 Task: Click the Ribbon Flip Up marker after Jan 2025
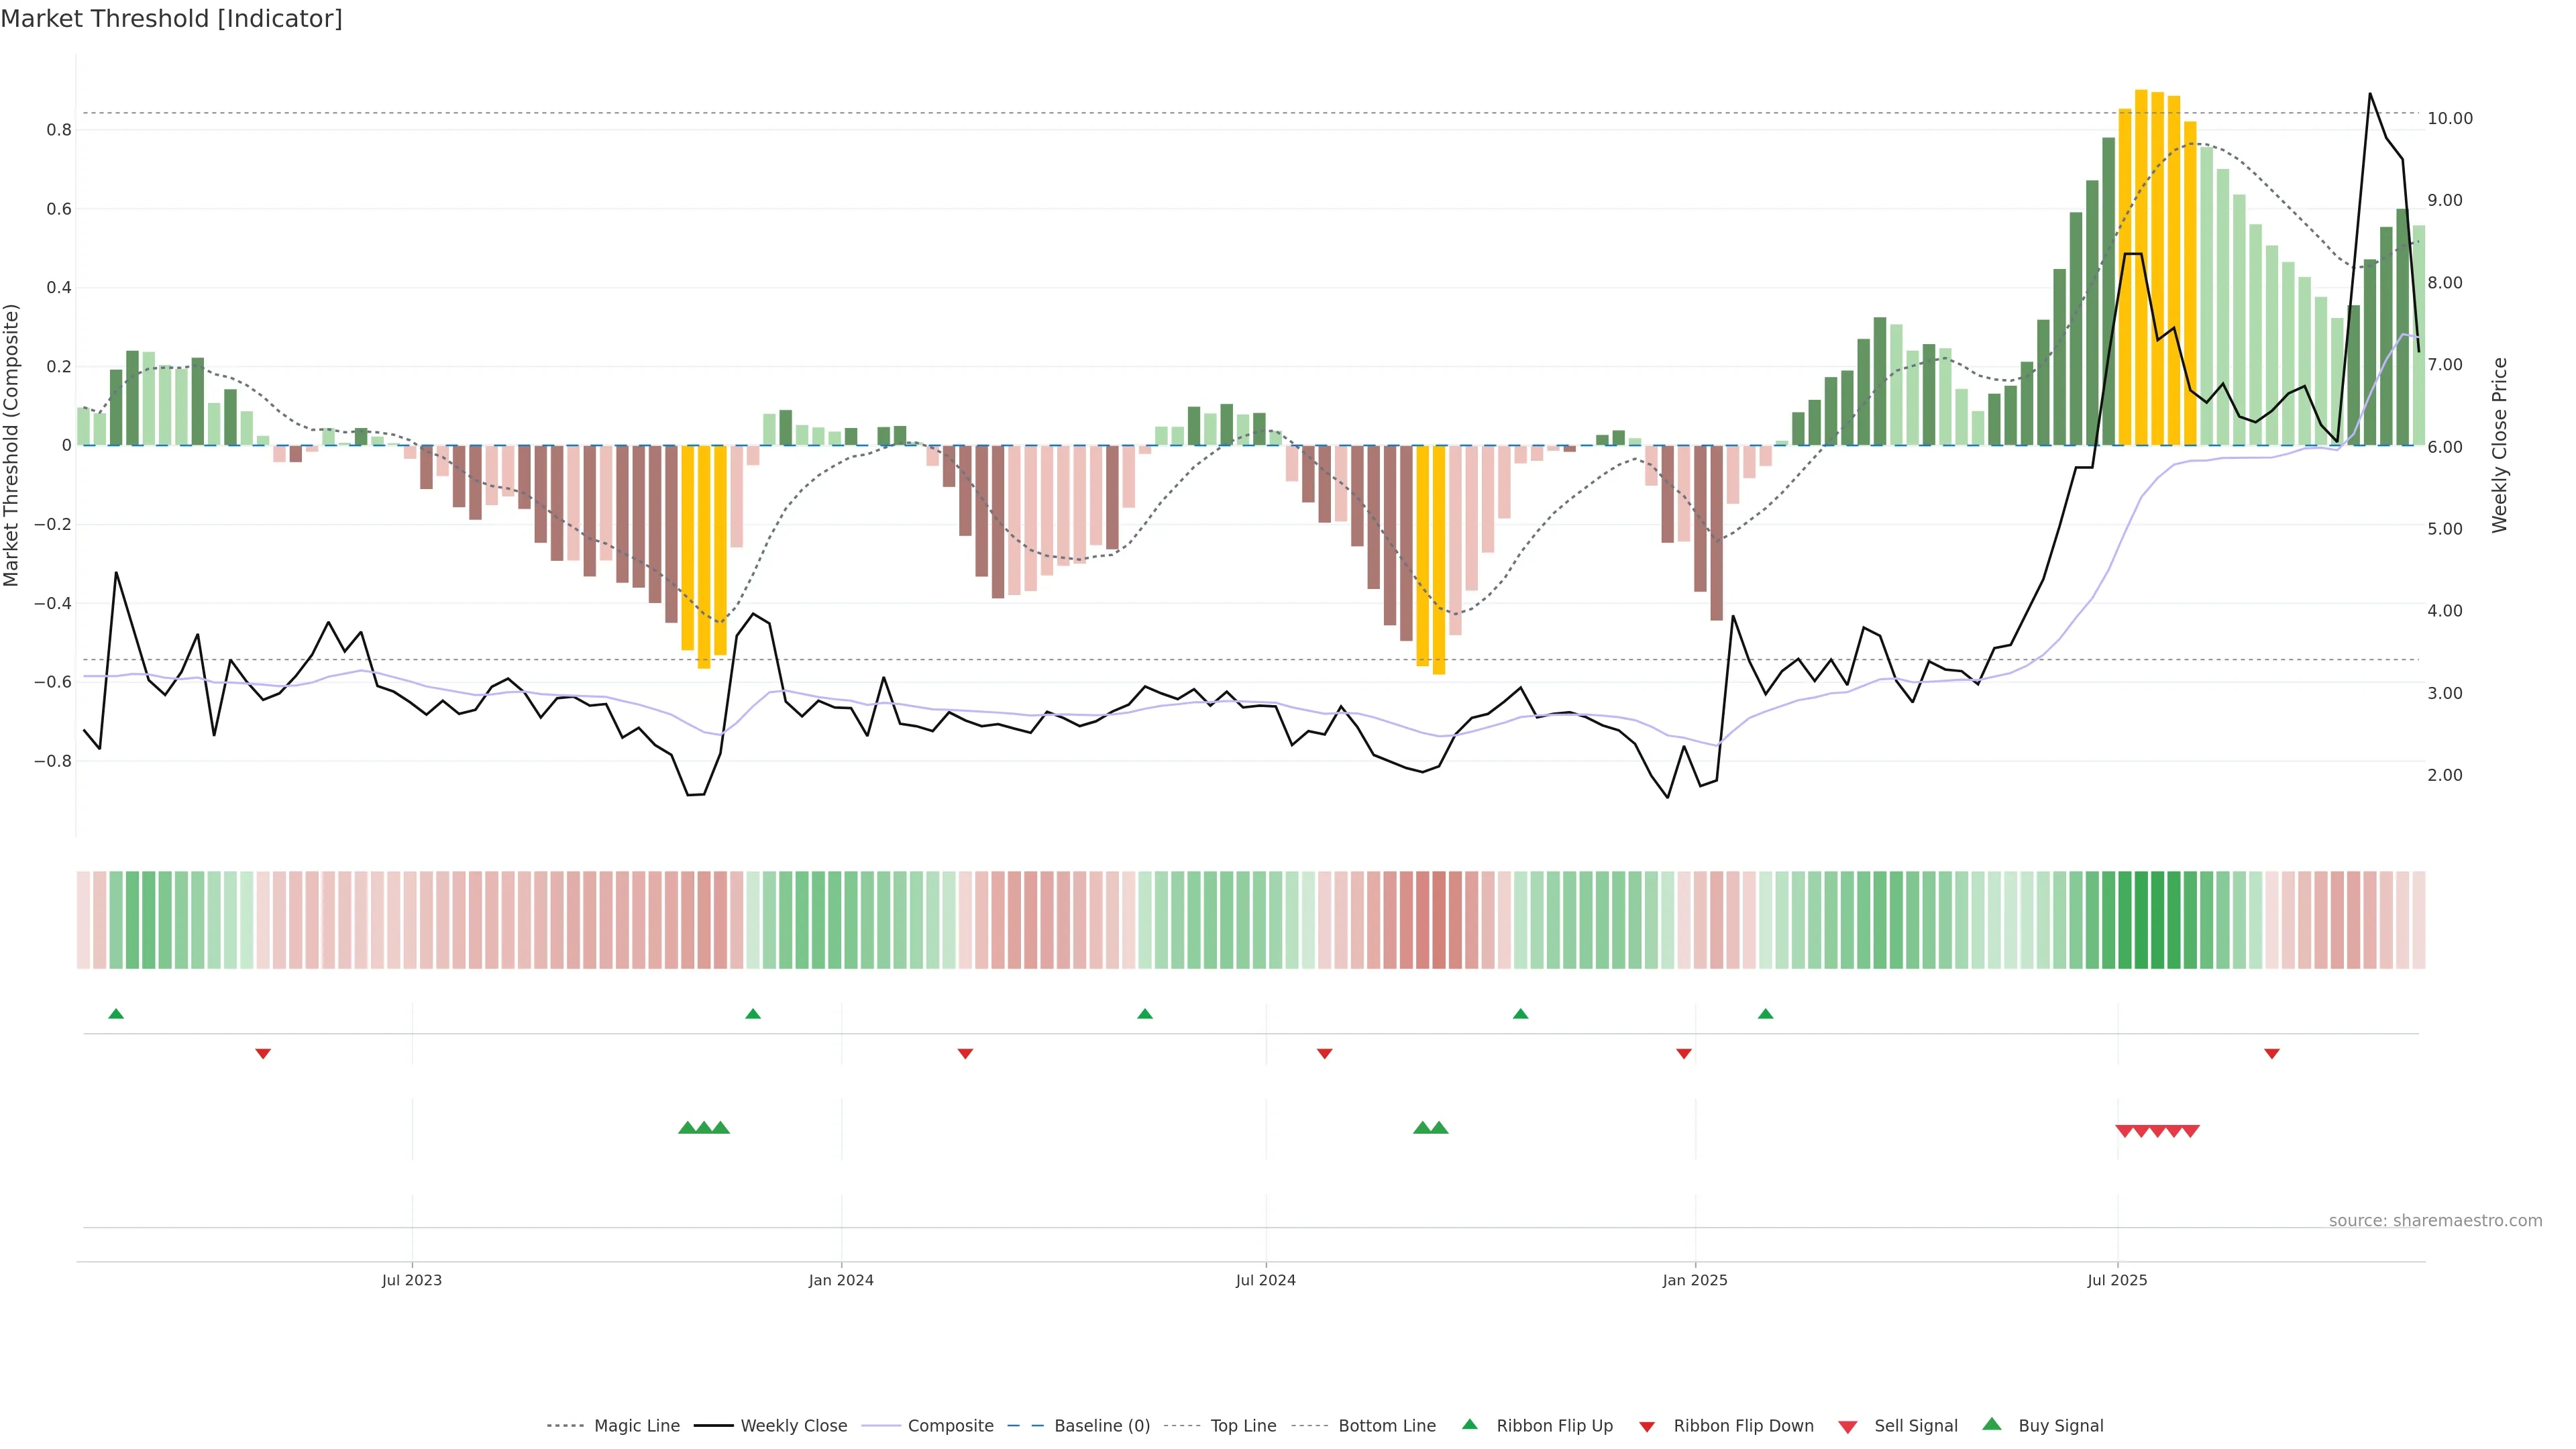tap(1766, 1014)
